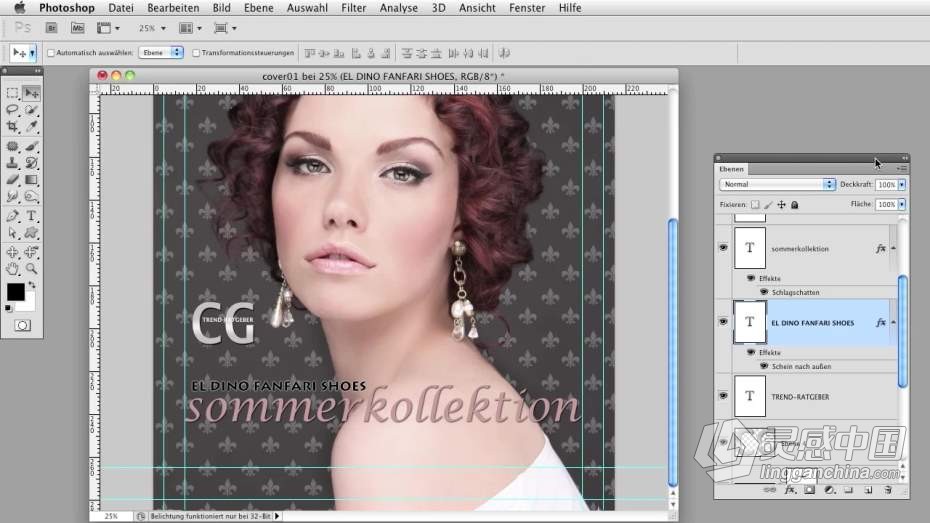Enable 'Transformationssteuerungen' checkbox
930x523 pixels.
coord(196,53)
